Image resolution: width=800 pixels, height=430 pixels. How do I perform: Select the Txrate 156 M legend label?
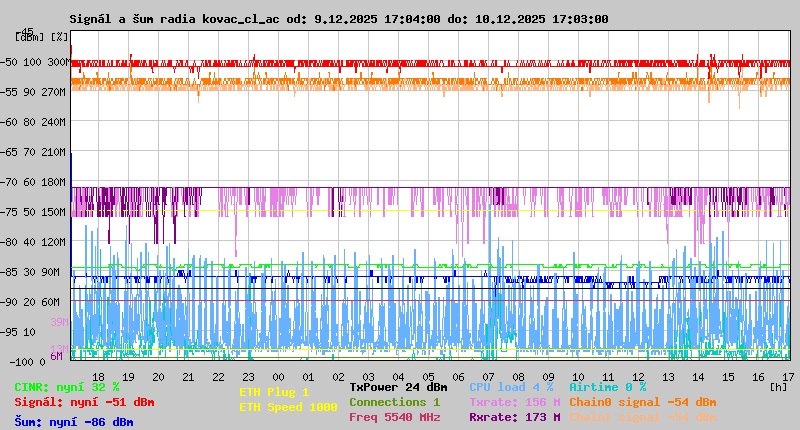pos(514,402)
